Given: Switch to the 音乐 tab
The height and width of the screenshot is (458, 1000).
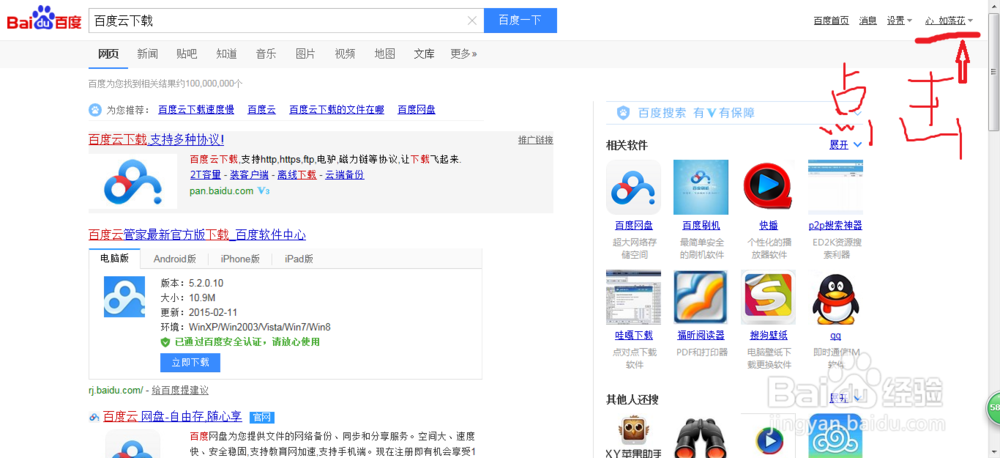Looking at the screenshot, I should [x=266, y=54].
